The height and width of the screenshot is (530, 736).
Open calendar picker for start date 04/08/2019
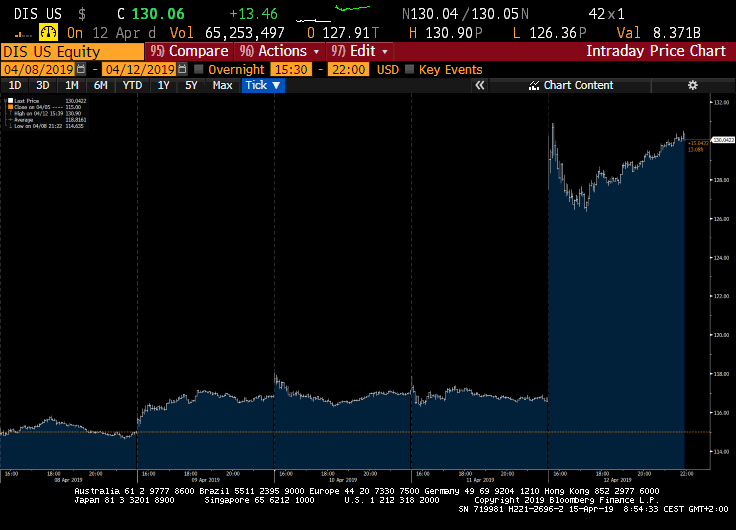tap(81, 69)
